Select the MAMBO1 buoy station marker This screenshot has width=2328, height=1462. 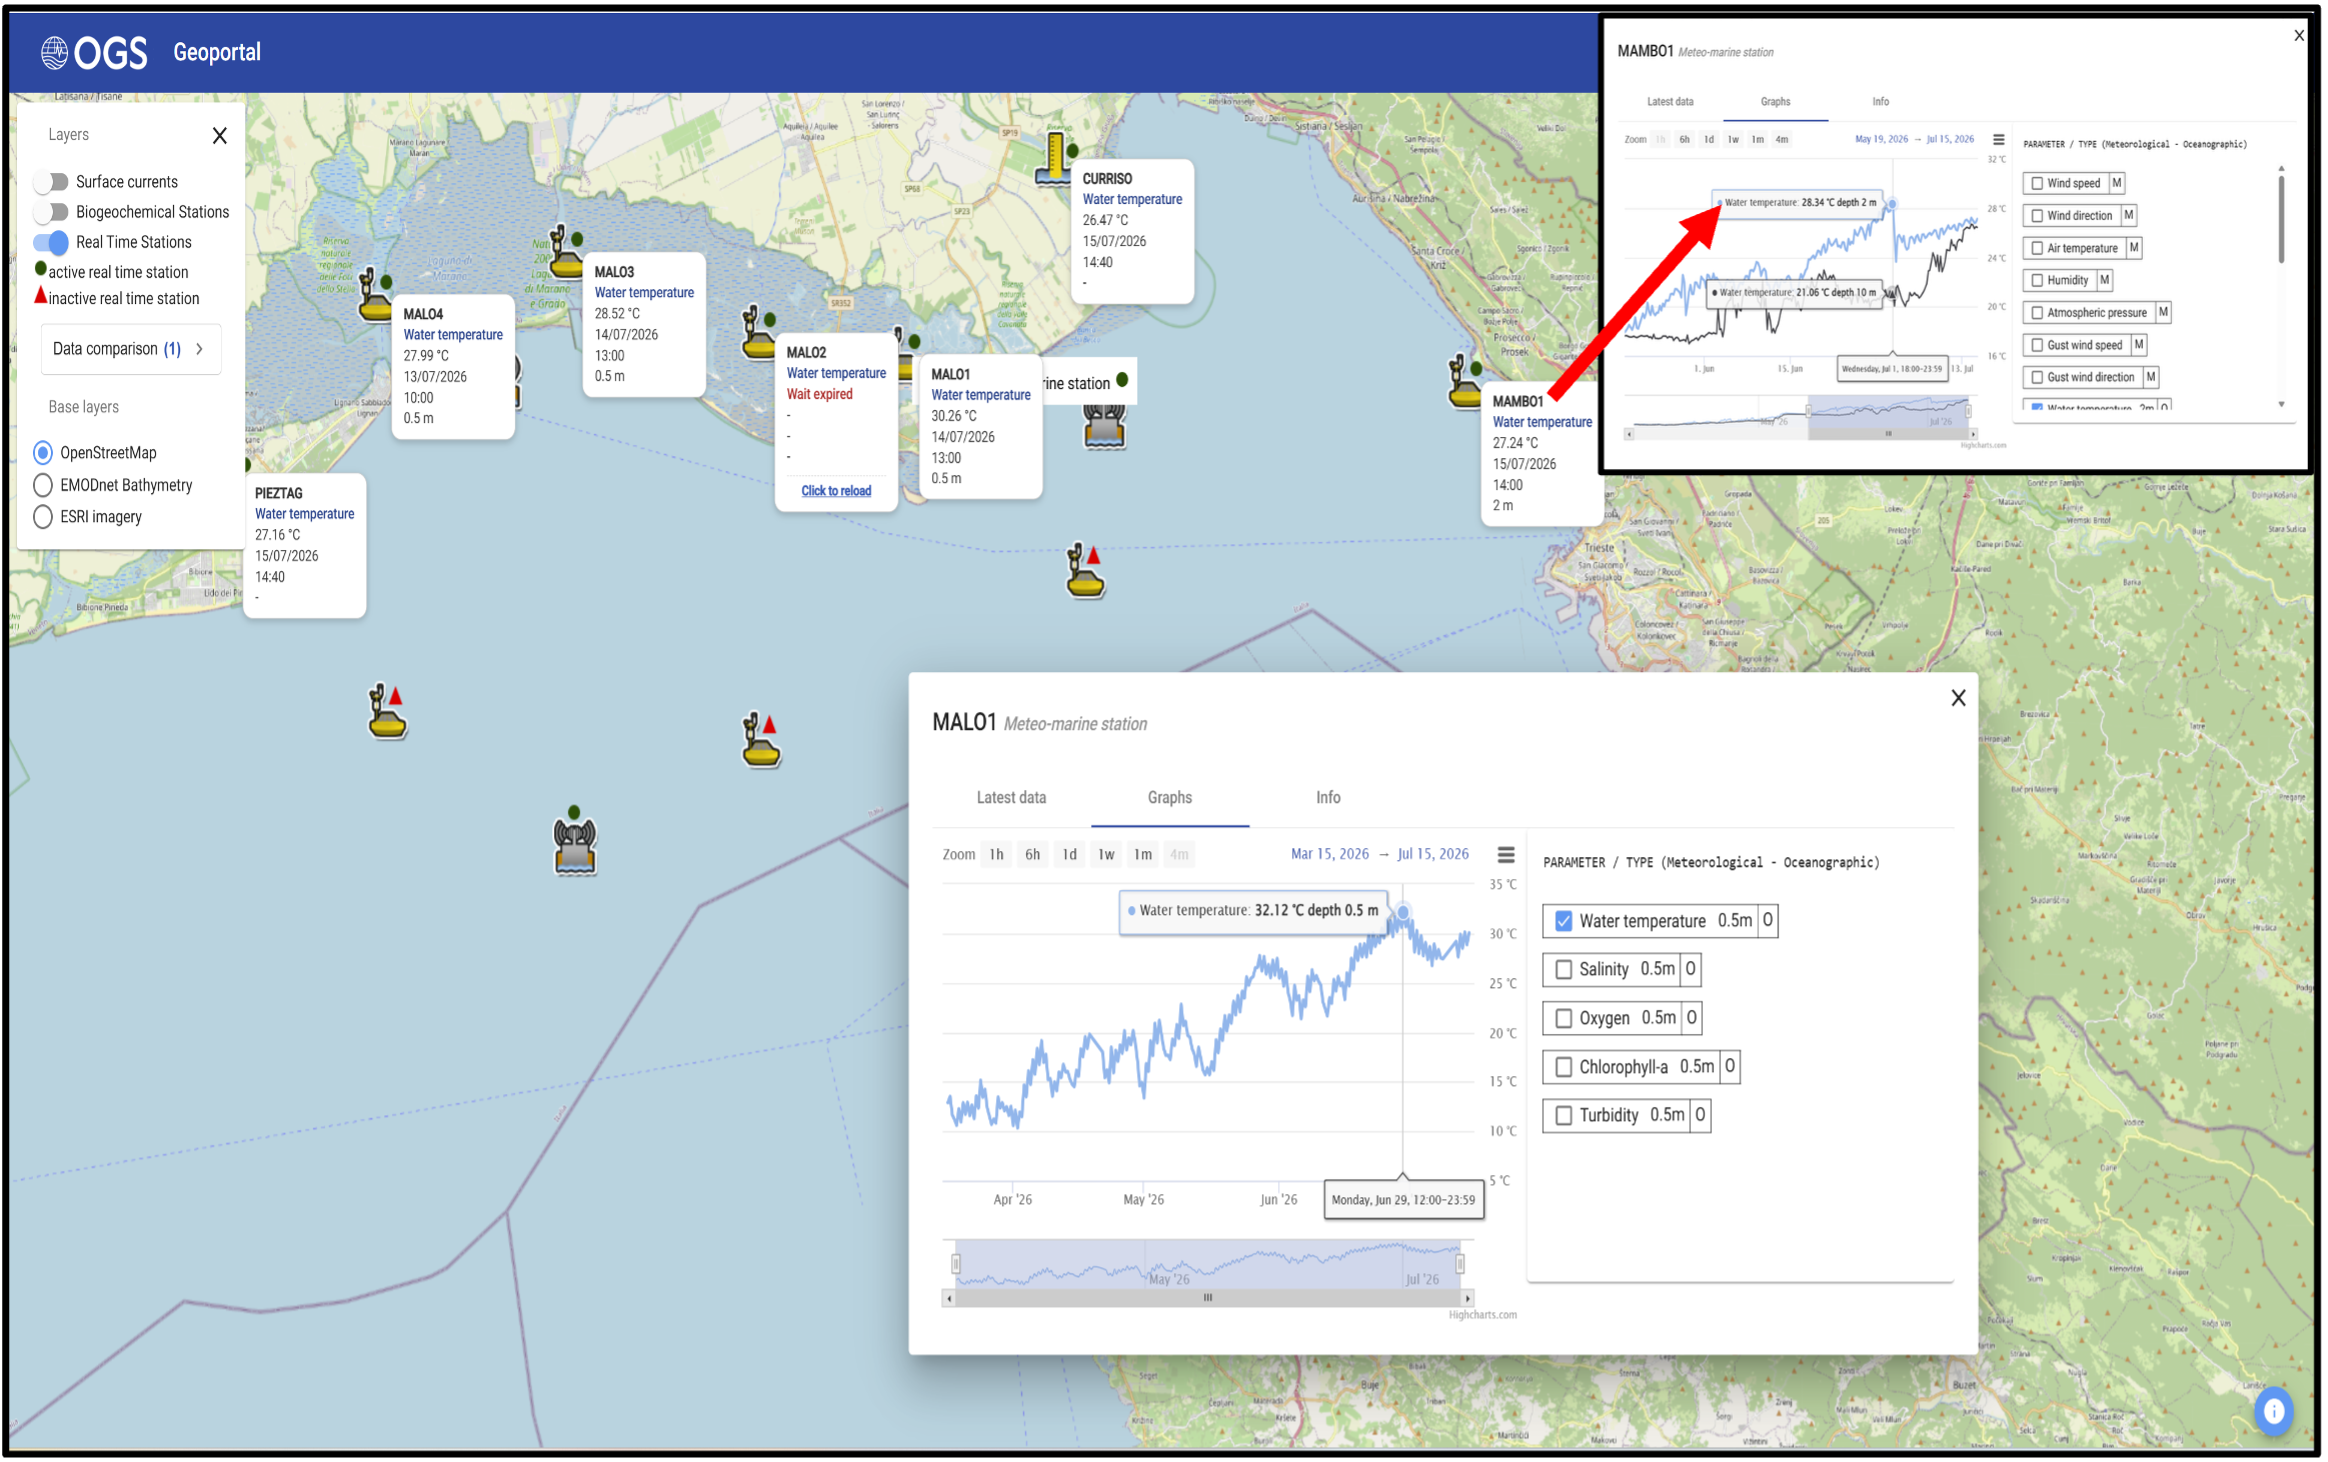1465,381
